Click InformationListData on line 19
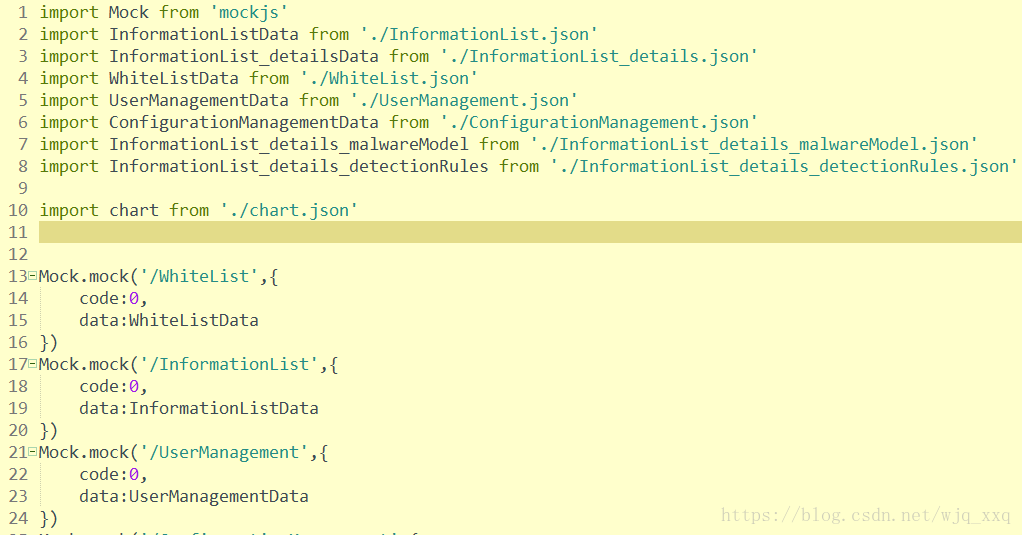The image size is (1022, 535). (224, 408)
